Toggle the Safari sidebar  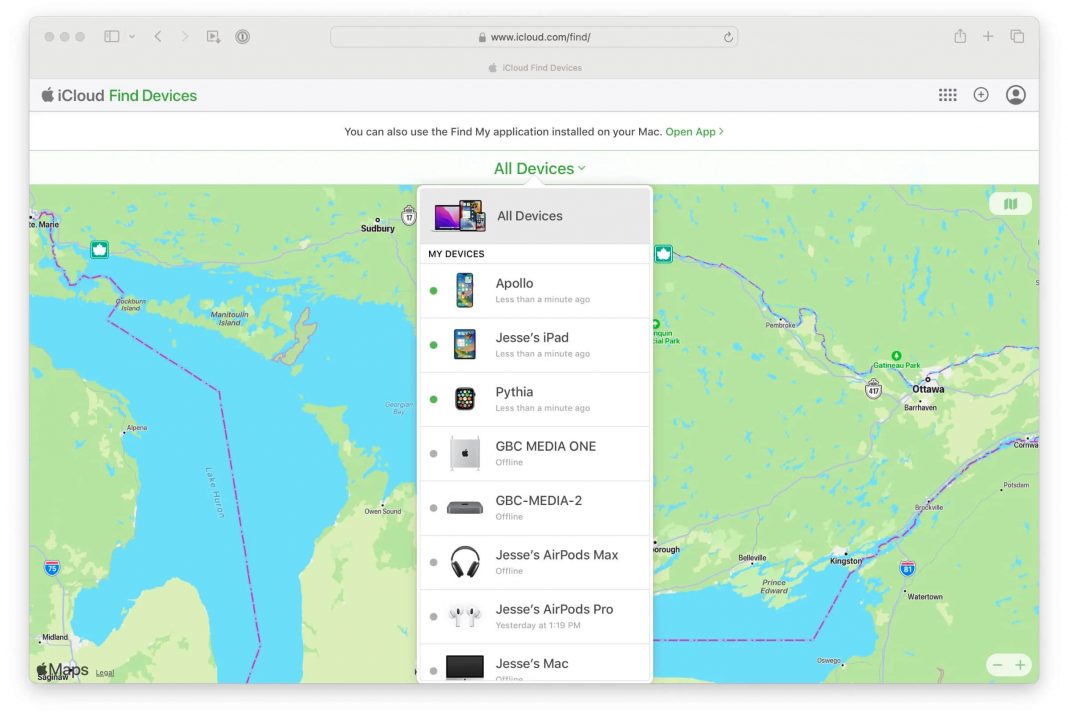(x=112, y=37)
